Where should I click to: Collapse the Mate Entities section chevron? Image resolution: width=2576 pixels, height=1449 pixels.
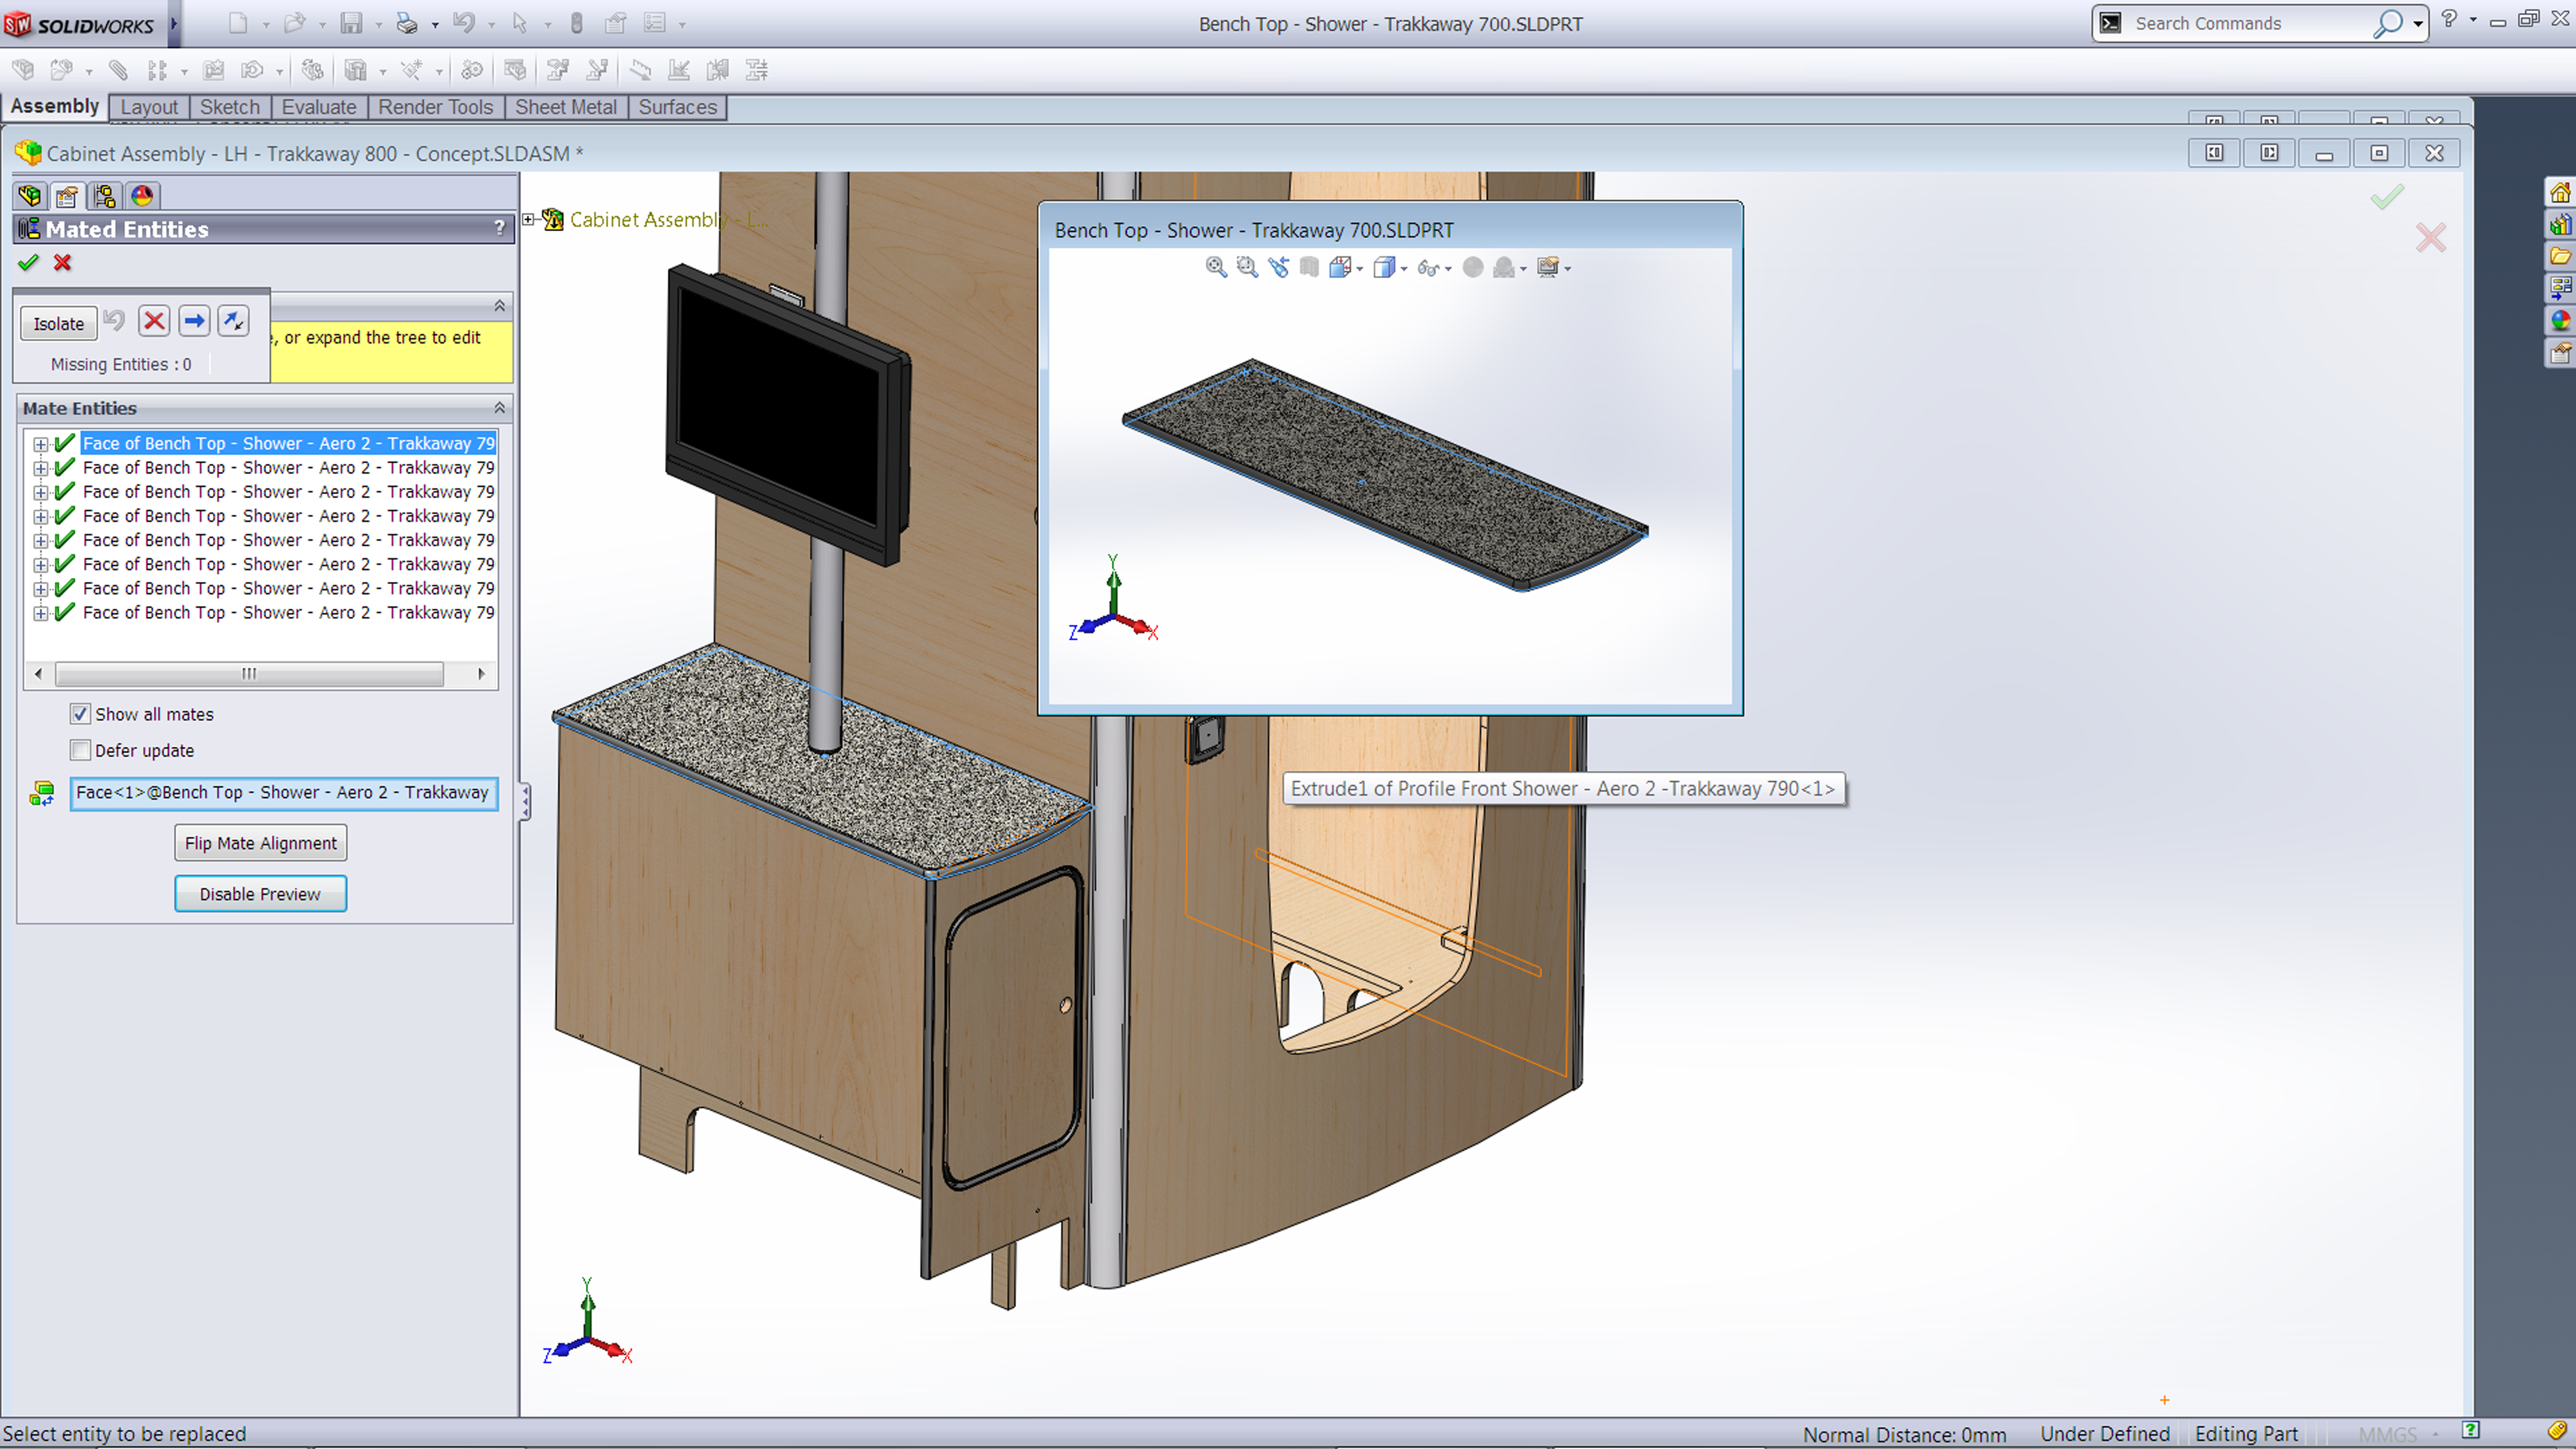tap(499, 408)
